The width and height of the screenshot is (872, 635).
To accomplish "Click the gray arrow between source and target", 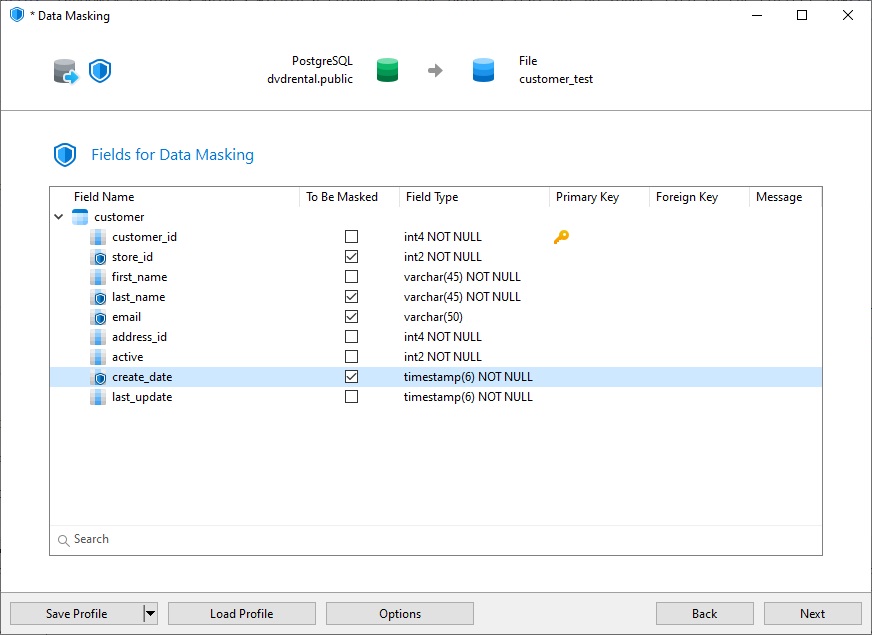I will 435,71.
